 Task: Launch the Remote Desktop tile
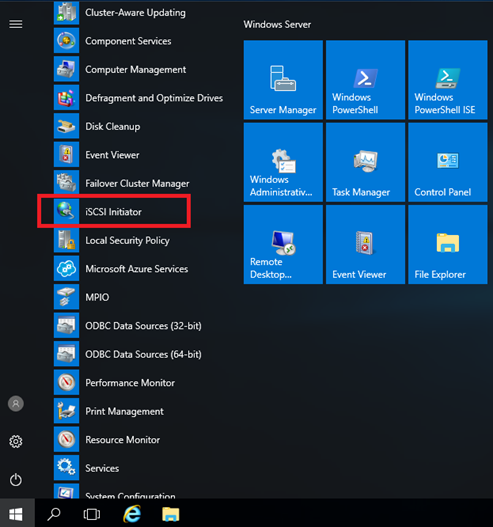pos(283,244)
